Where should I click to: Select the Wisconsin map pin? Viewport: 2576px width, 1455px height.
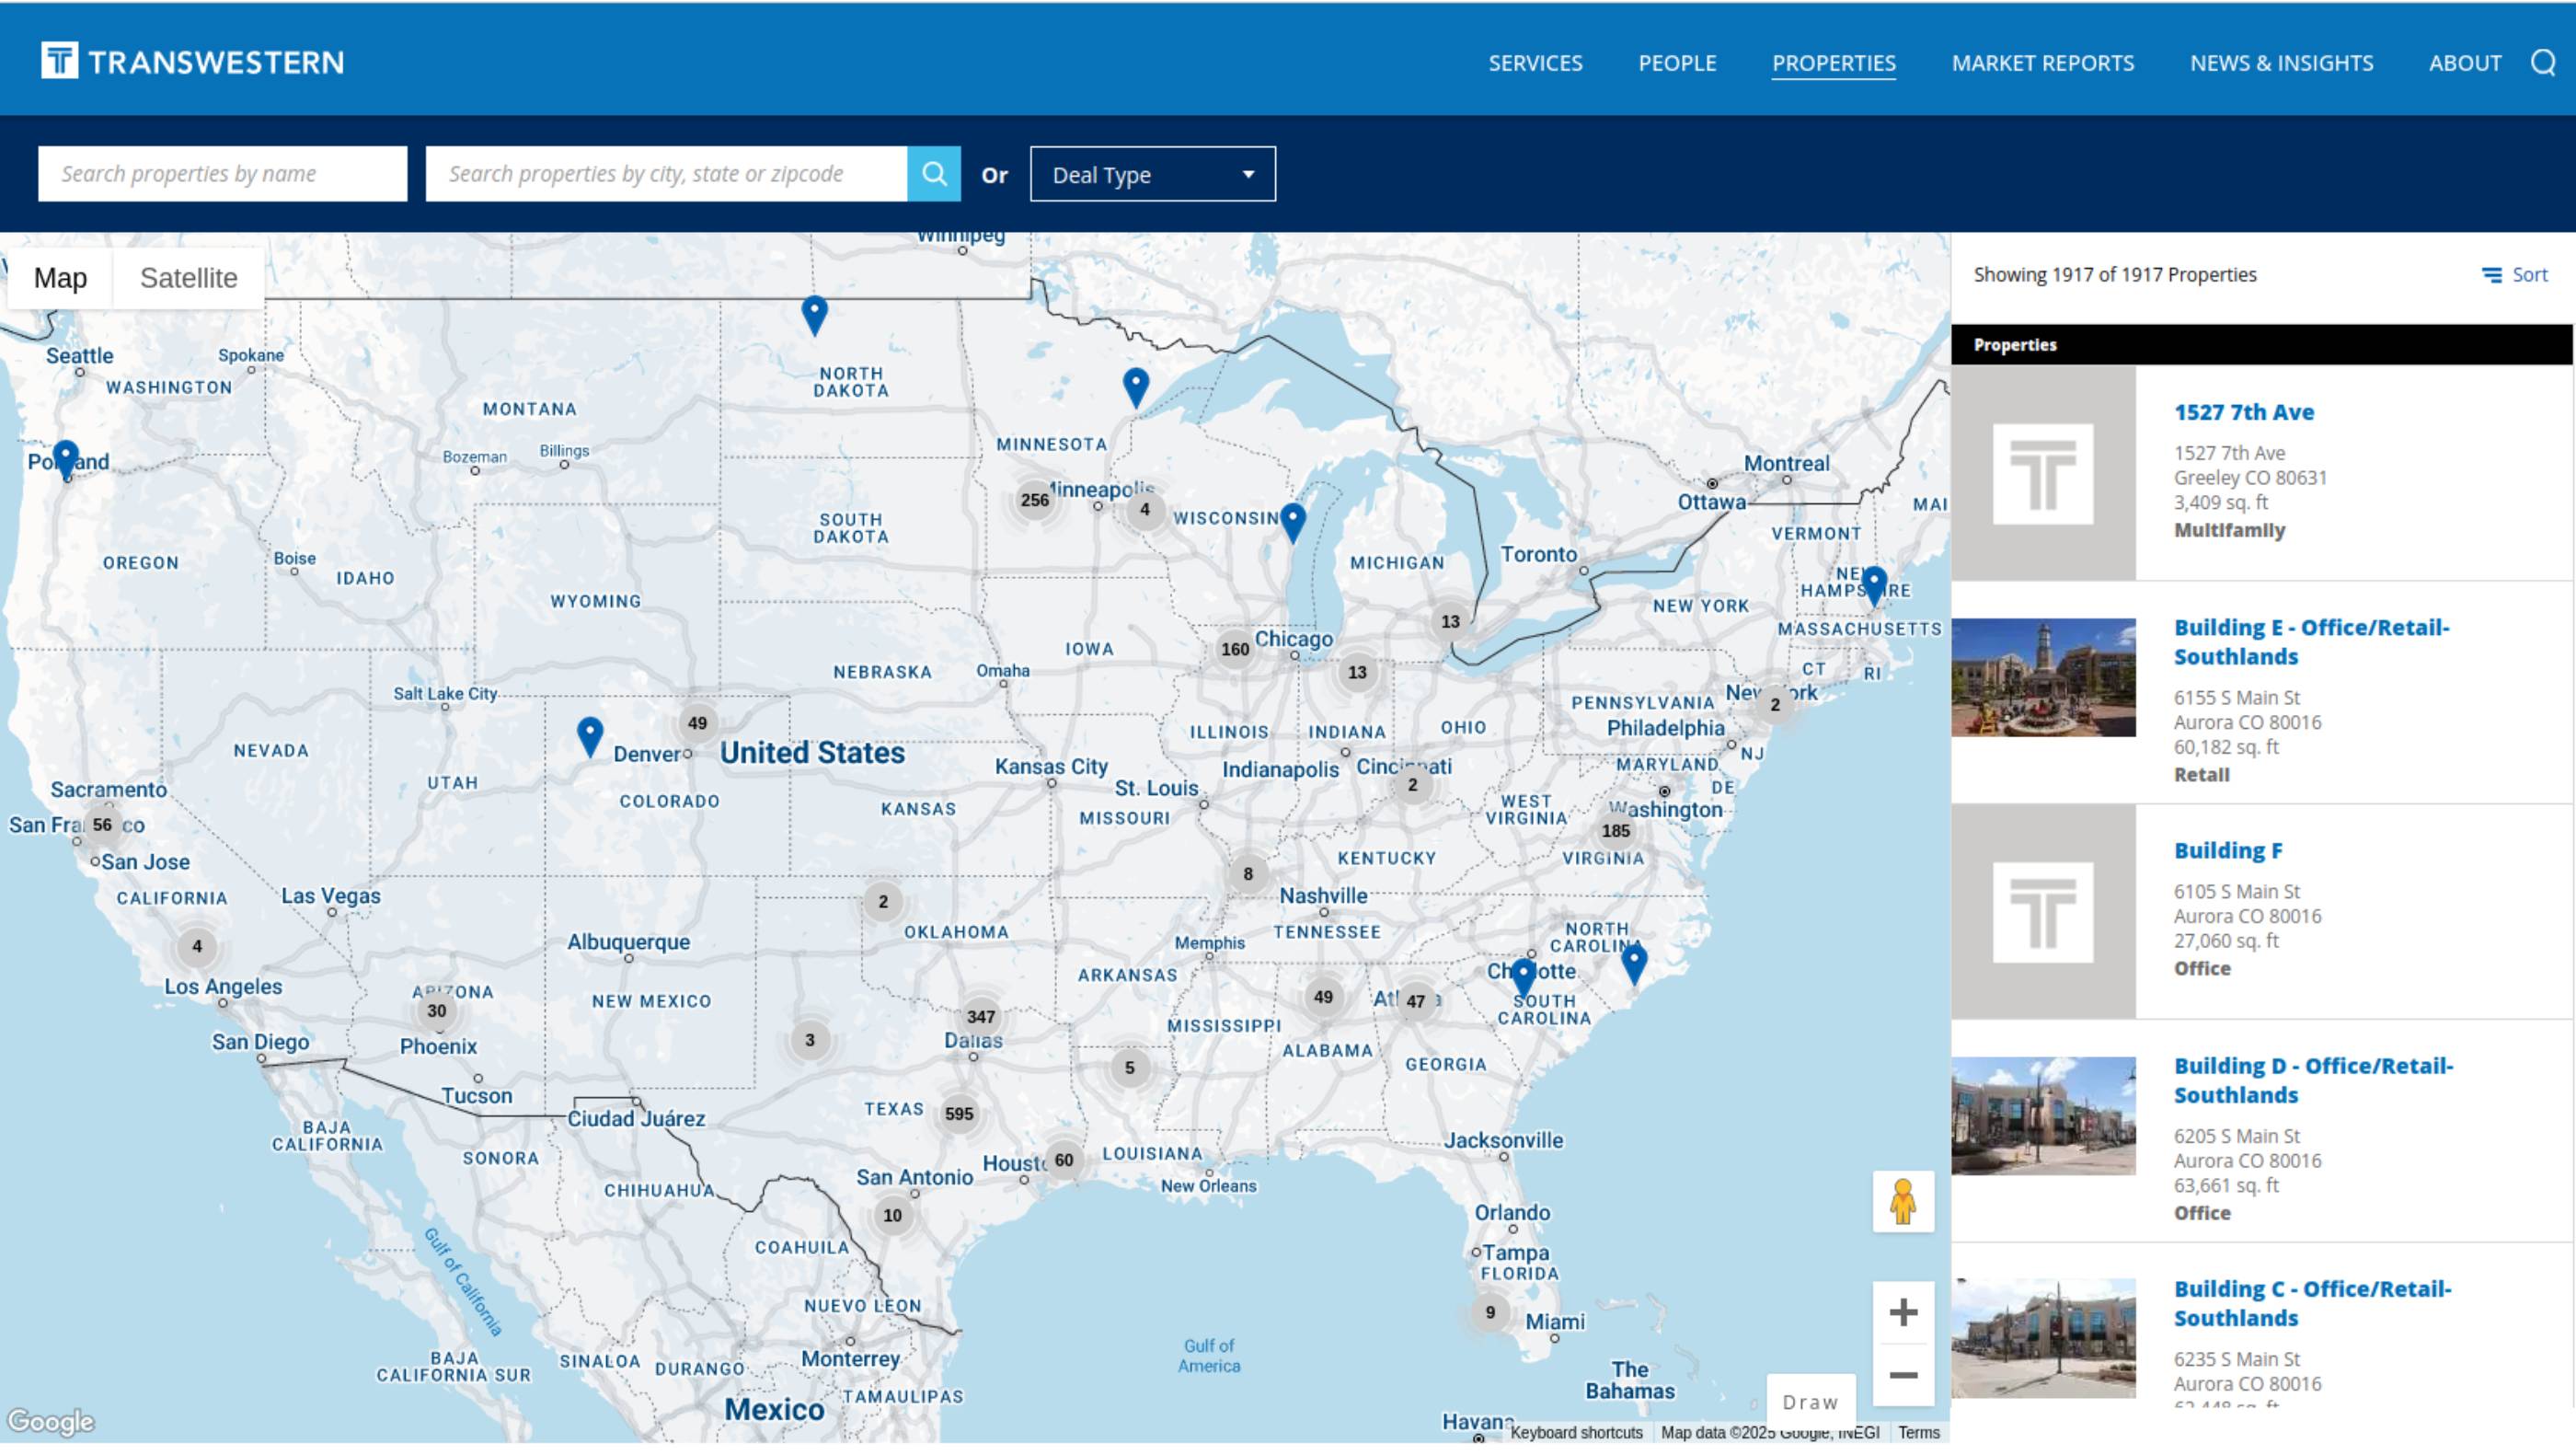tap(1293, 523)
